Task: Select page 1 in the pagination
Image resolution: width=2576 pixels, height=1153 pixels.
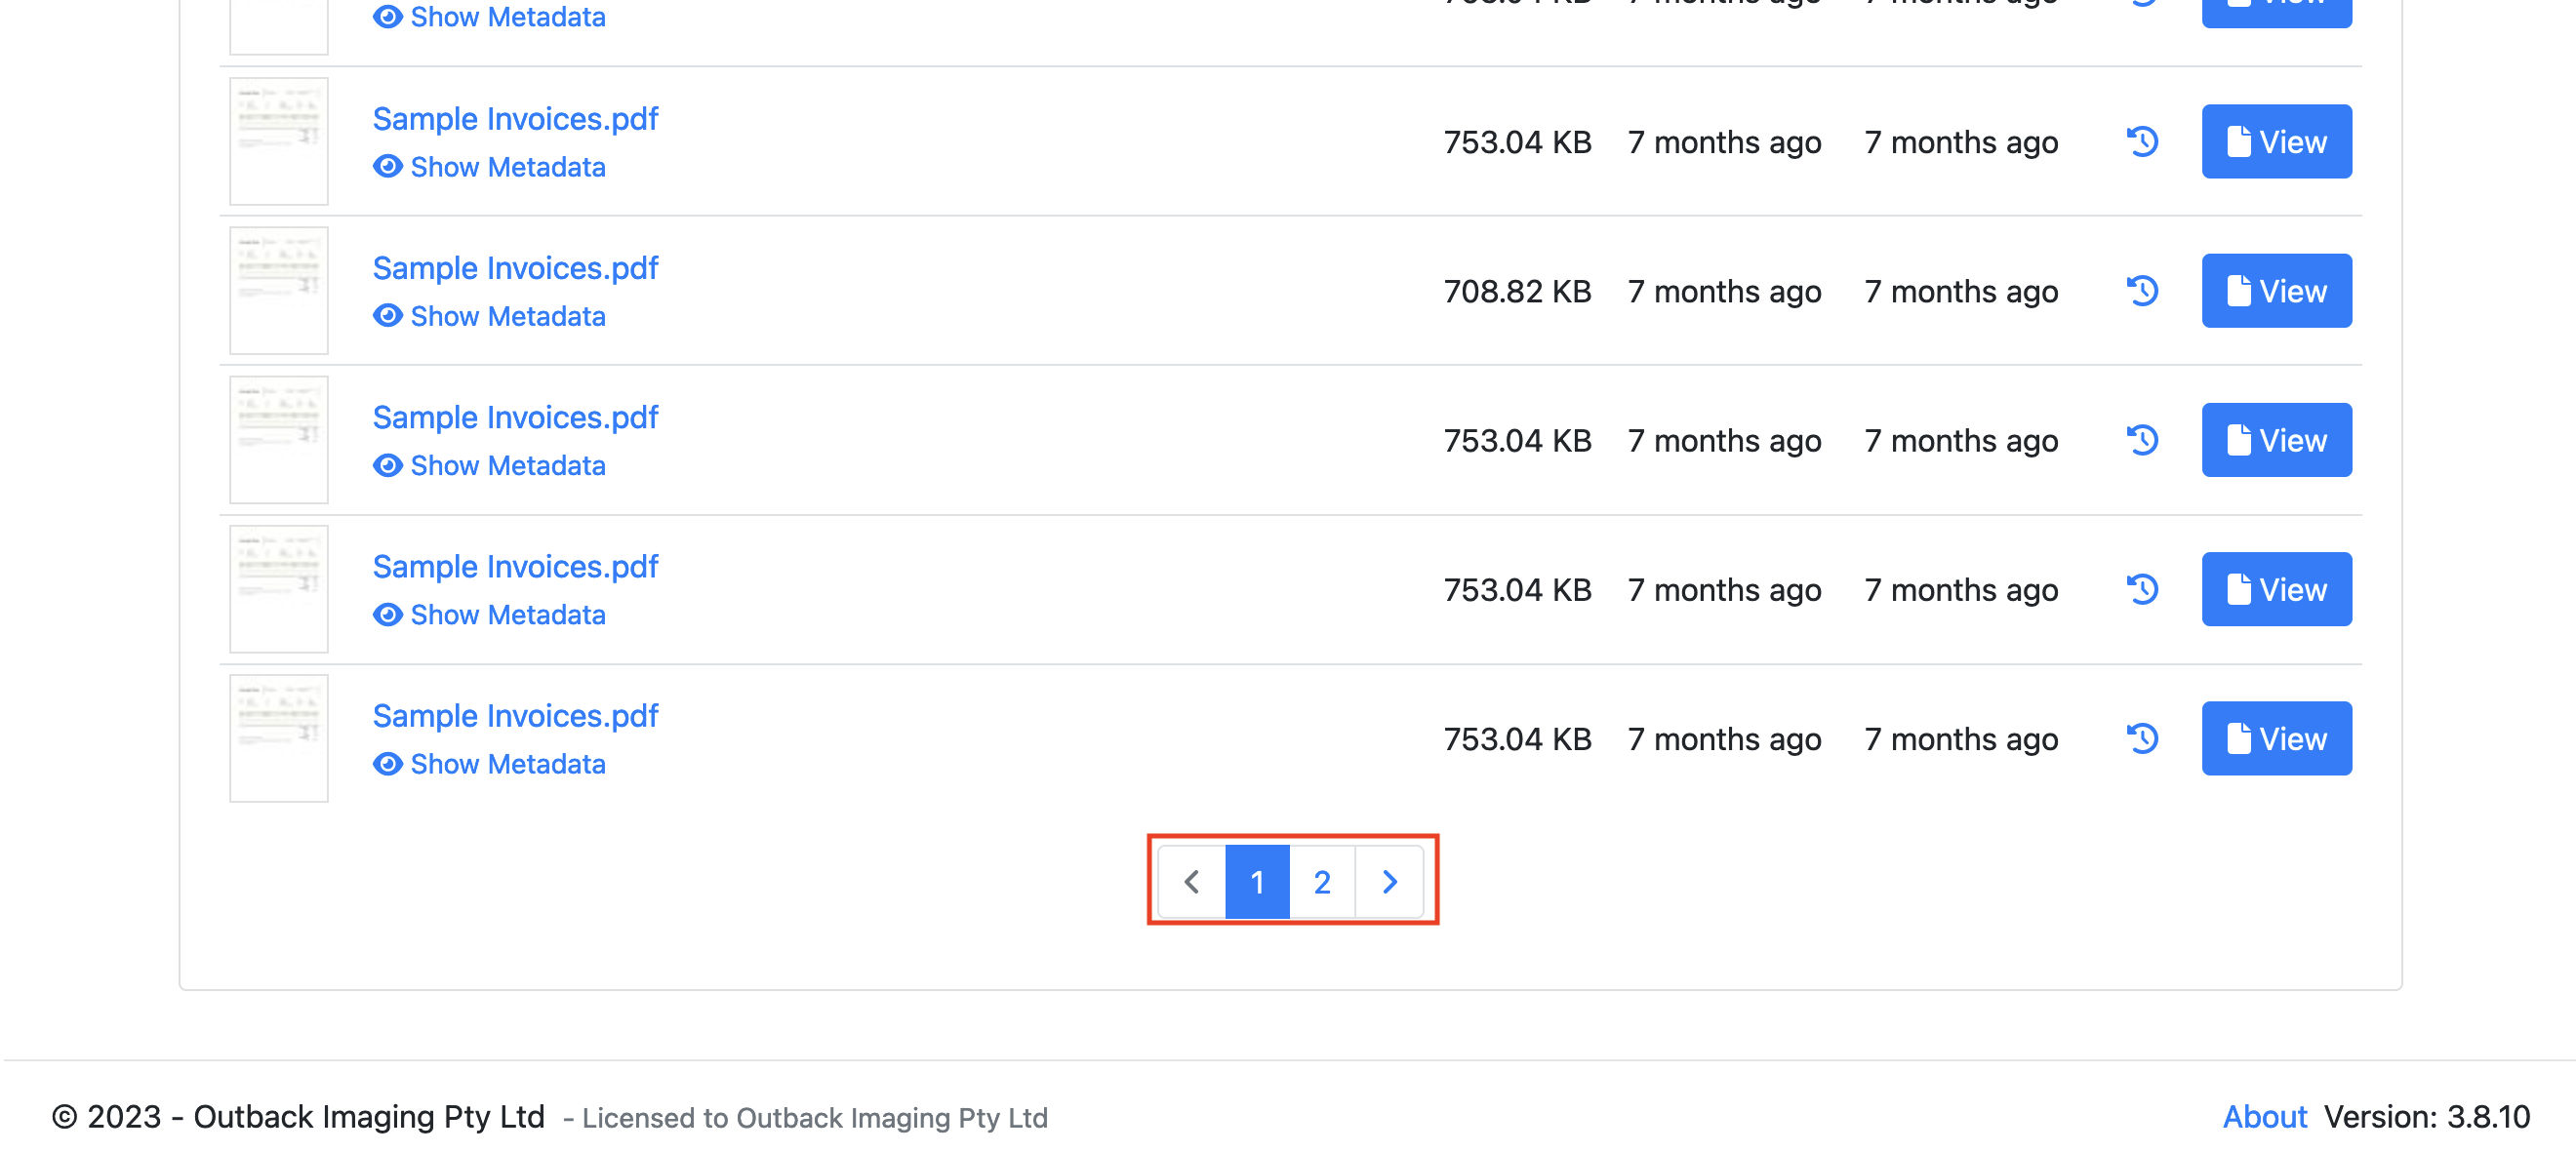Action: click(1257, 882)
